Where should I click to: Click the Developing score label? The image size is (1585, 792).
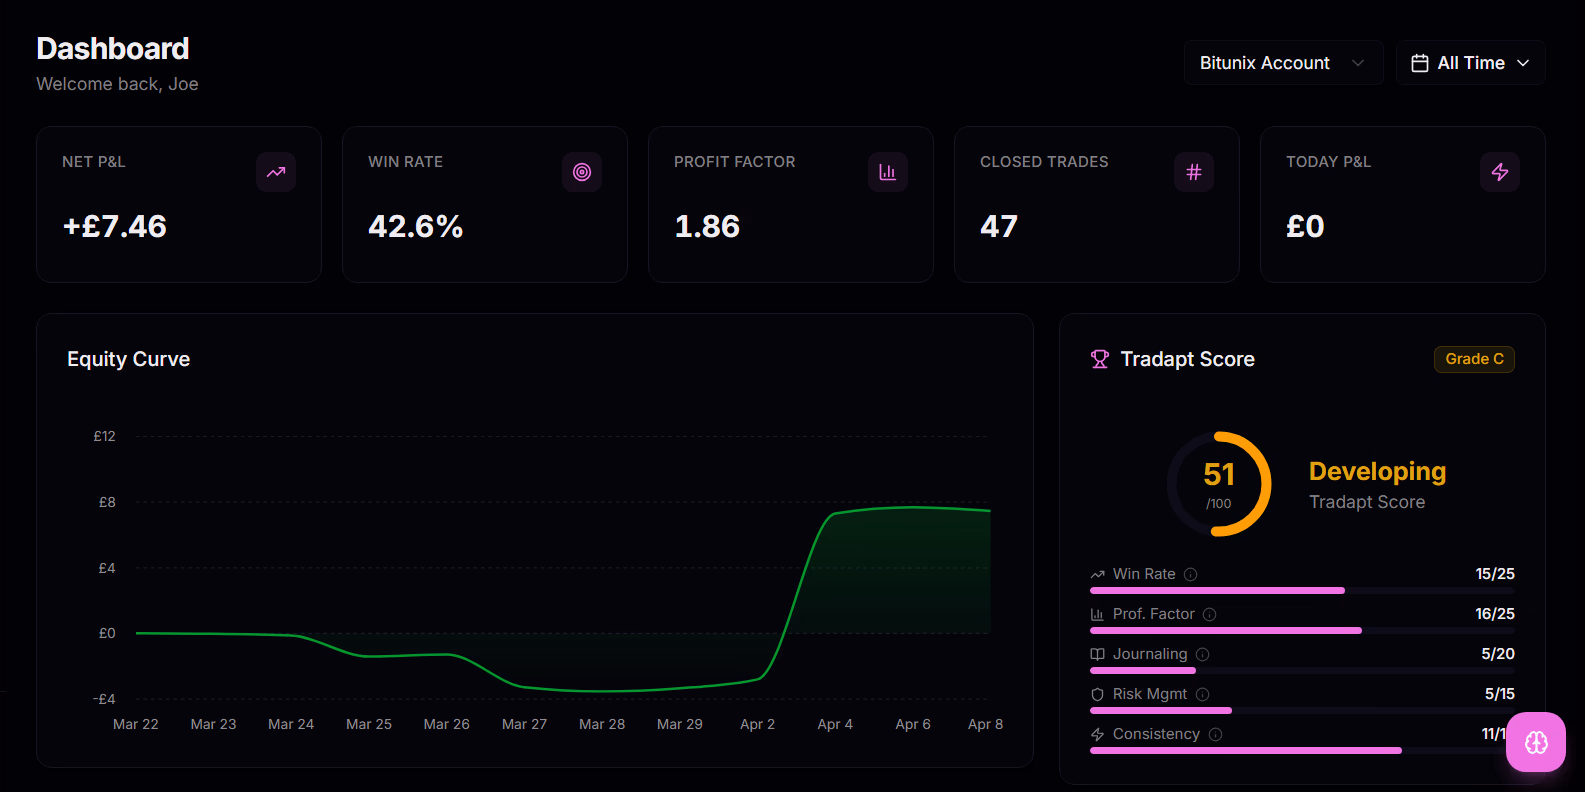(x=1377, y=471)
